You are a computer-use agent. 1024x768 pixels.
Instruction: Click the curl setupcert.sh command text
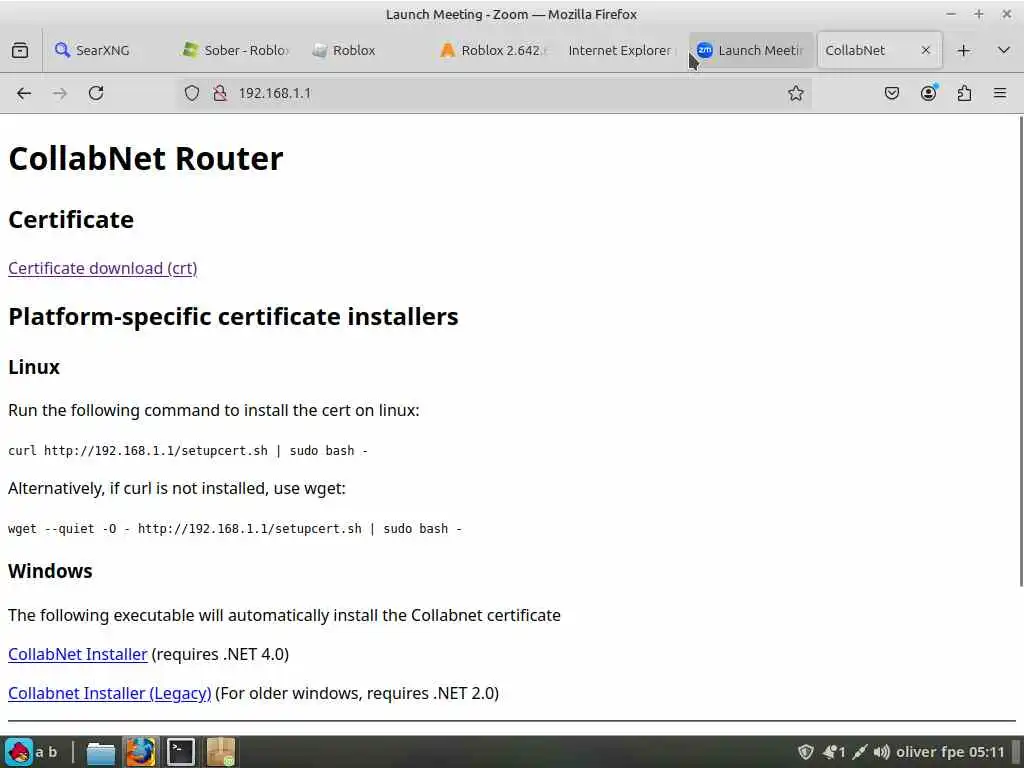pyautogui.click(x=188, y=451)
